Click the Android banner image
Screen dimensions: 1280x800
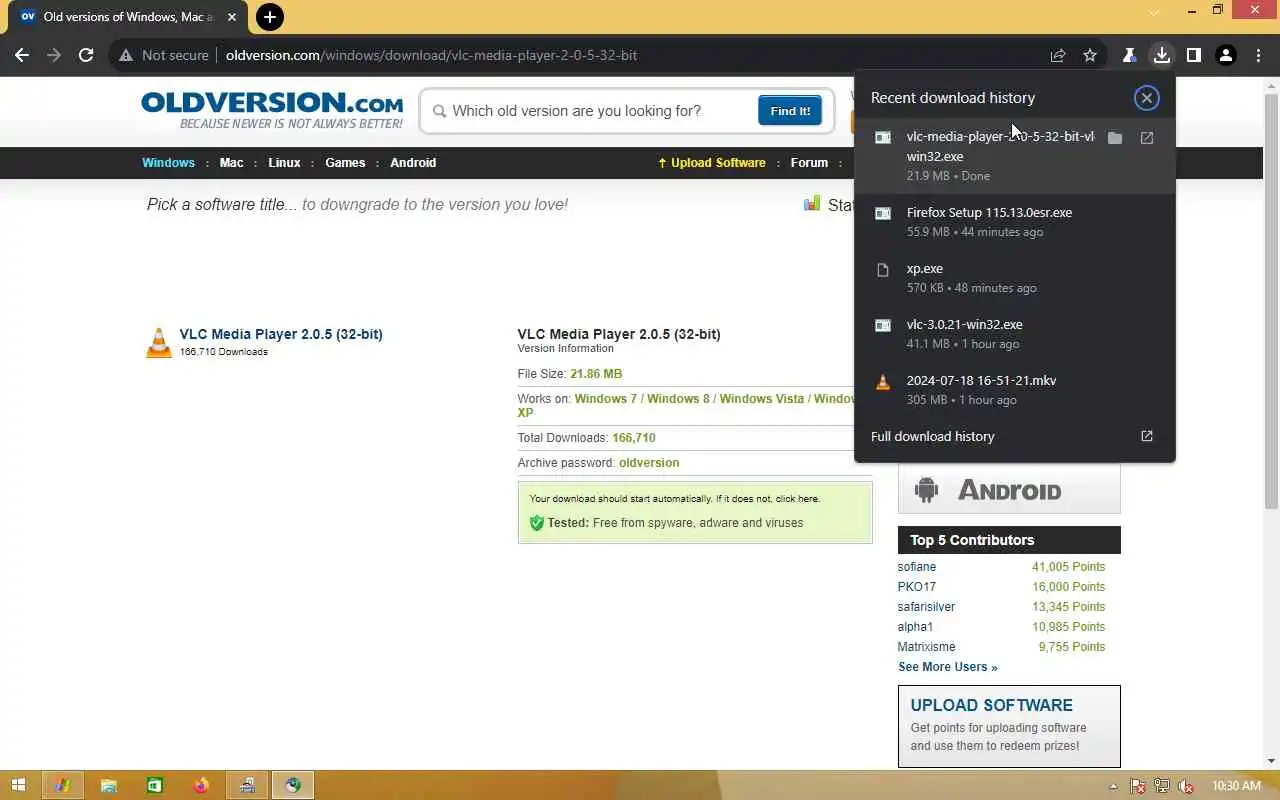pyautogui.click(x=1009, y=489)
